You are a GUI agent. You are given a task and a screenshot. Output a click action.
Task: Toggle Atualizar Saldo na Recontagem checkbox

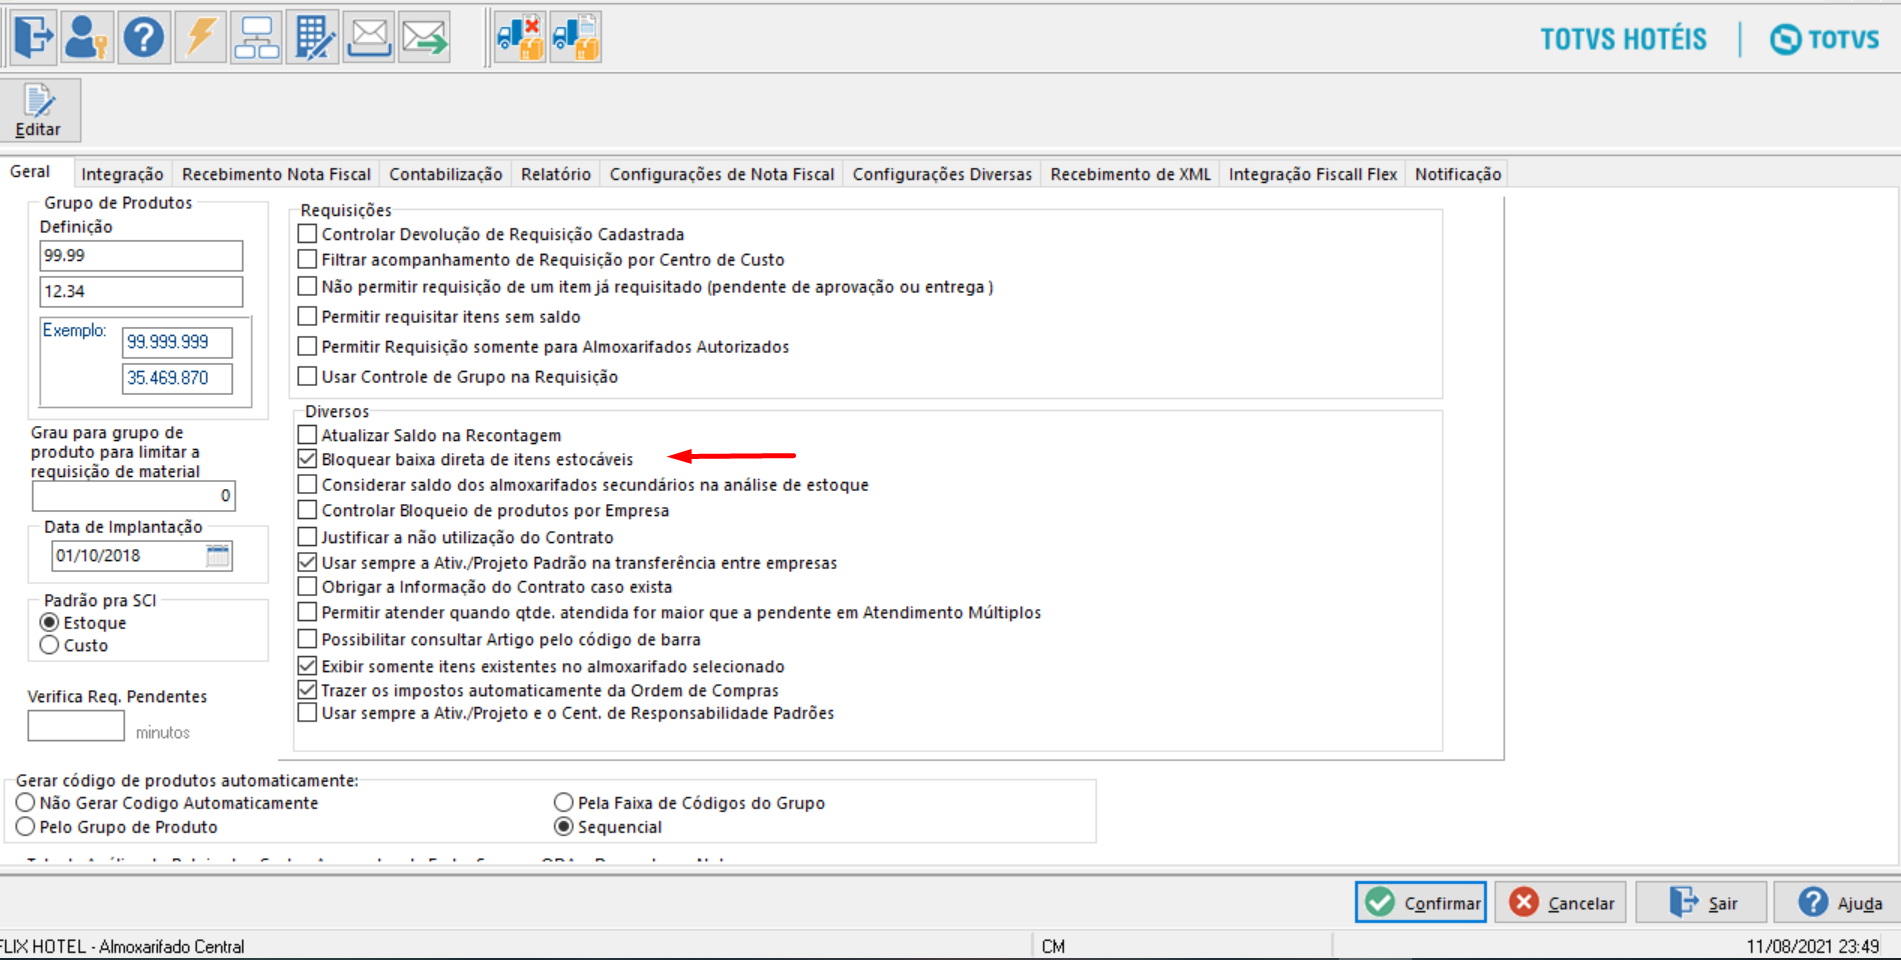click(308, 435)
